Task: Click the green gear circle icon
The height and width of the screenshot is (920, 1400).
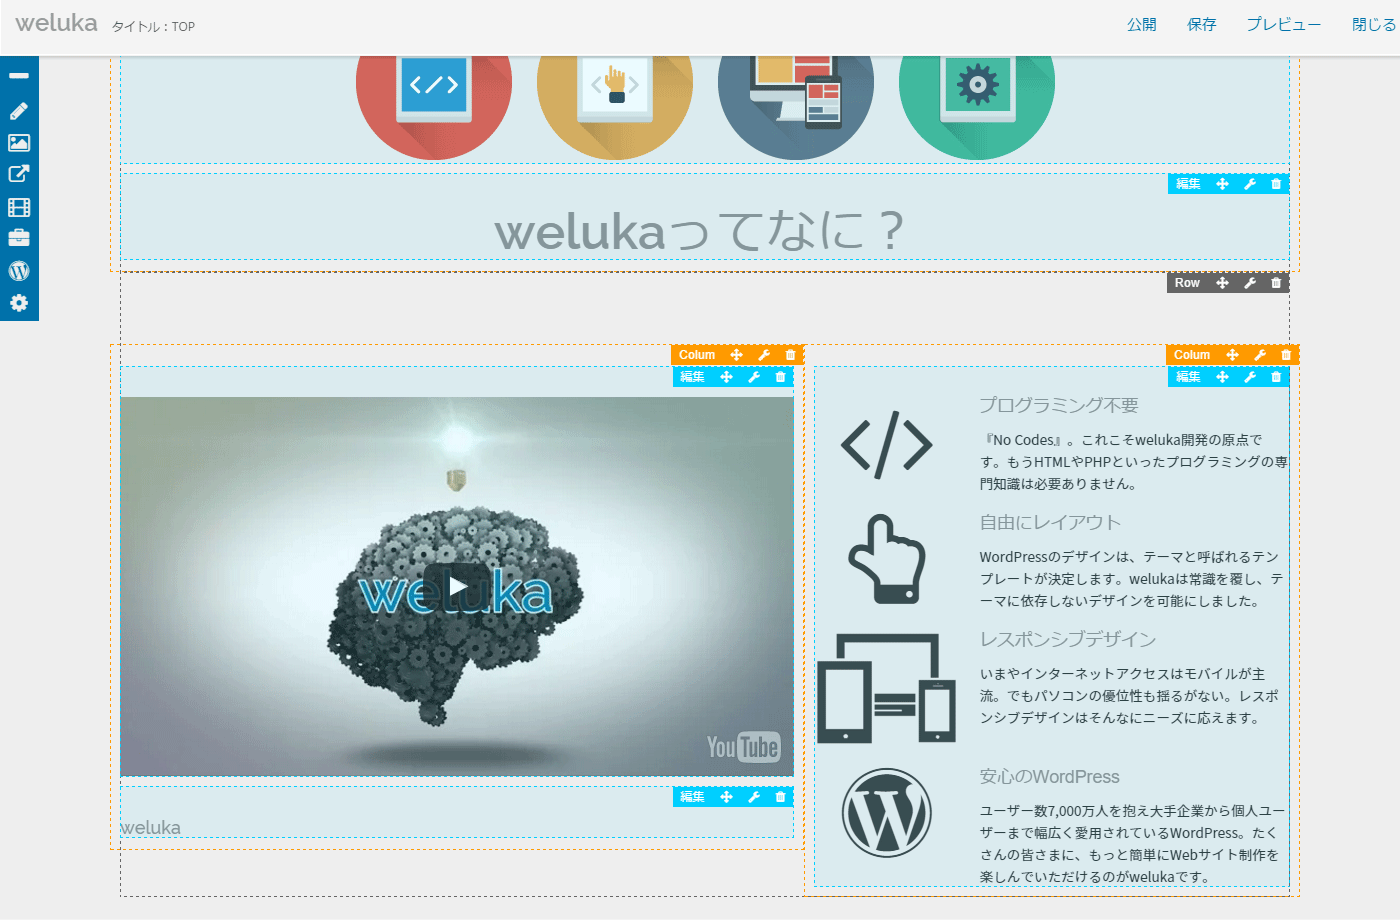Action: pos(977,107)
